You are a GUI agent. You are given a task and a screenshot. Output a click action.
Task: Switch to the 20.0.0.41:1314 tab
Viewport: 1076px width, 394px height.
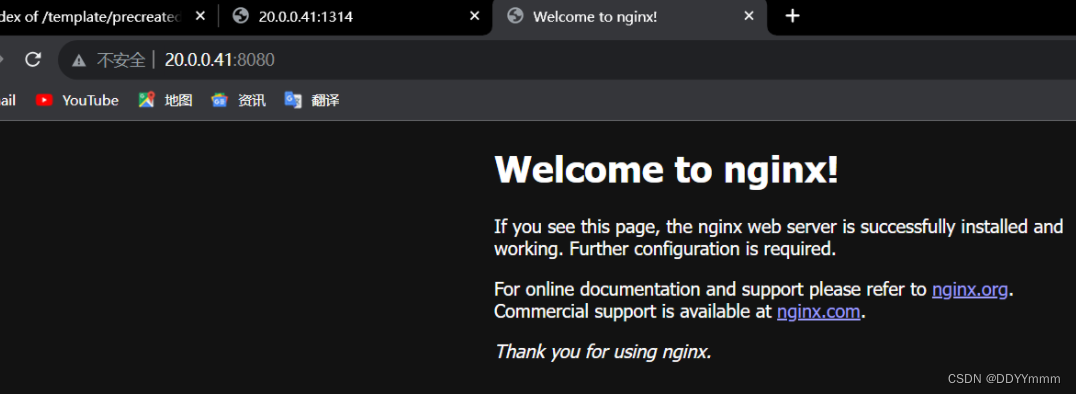pyautogui.click(x=355, y=16)
